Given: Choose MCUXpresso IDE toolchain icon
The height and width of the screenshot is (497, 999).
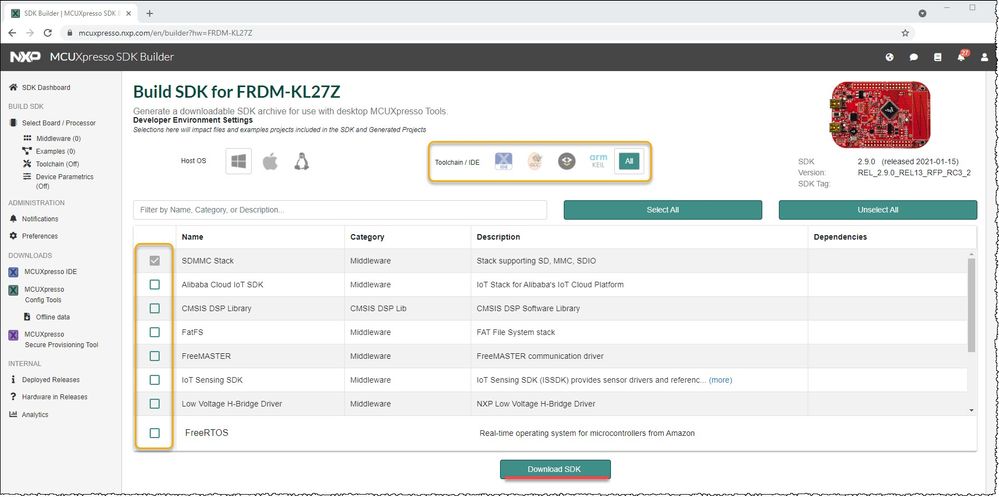Looking at the screenshot, I should (503, 162).
